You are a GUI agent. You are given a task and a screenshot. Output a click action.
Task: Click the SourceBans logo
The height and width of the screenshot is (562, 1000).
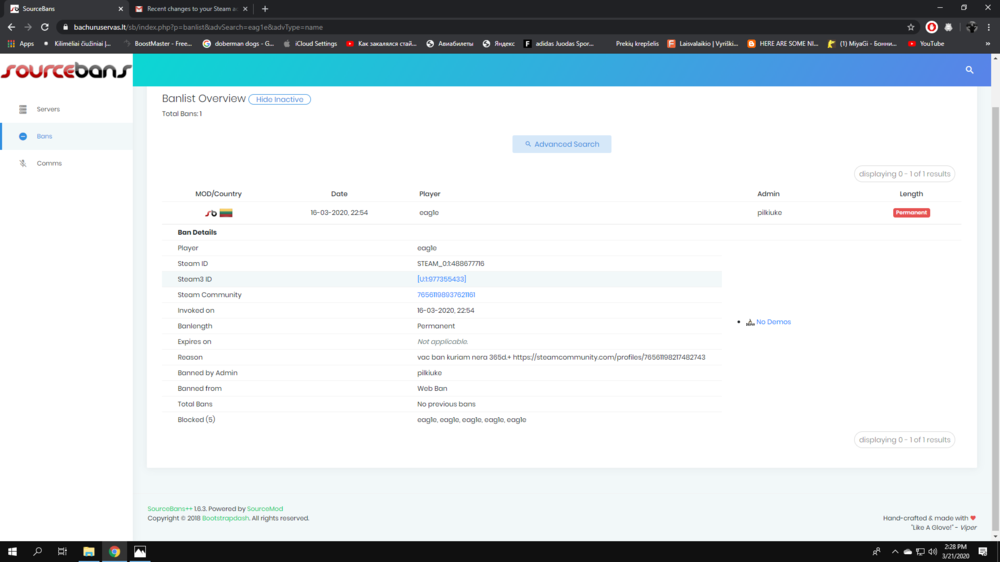tap(65, 71)
